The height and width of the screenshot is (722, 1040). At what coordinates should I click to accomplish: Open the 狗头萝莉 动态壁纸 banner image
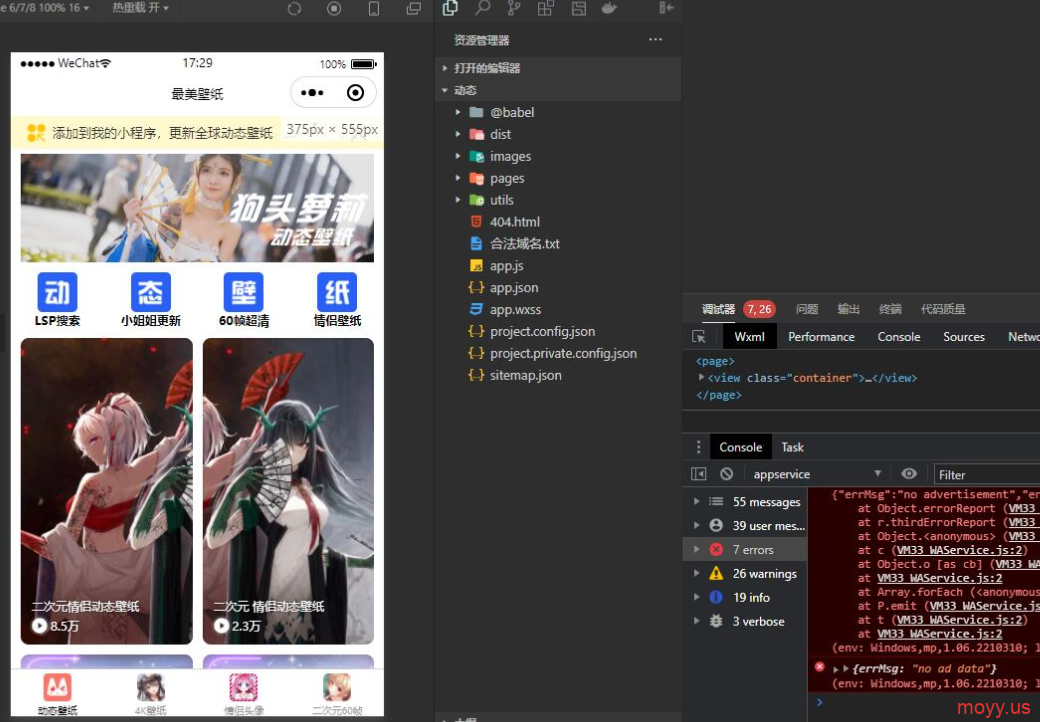point(197,208)
